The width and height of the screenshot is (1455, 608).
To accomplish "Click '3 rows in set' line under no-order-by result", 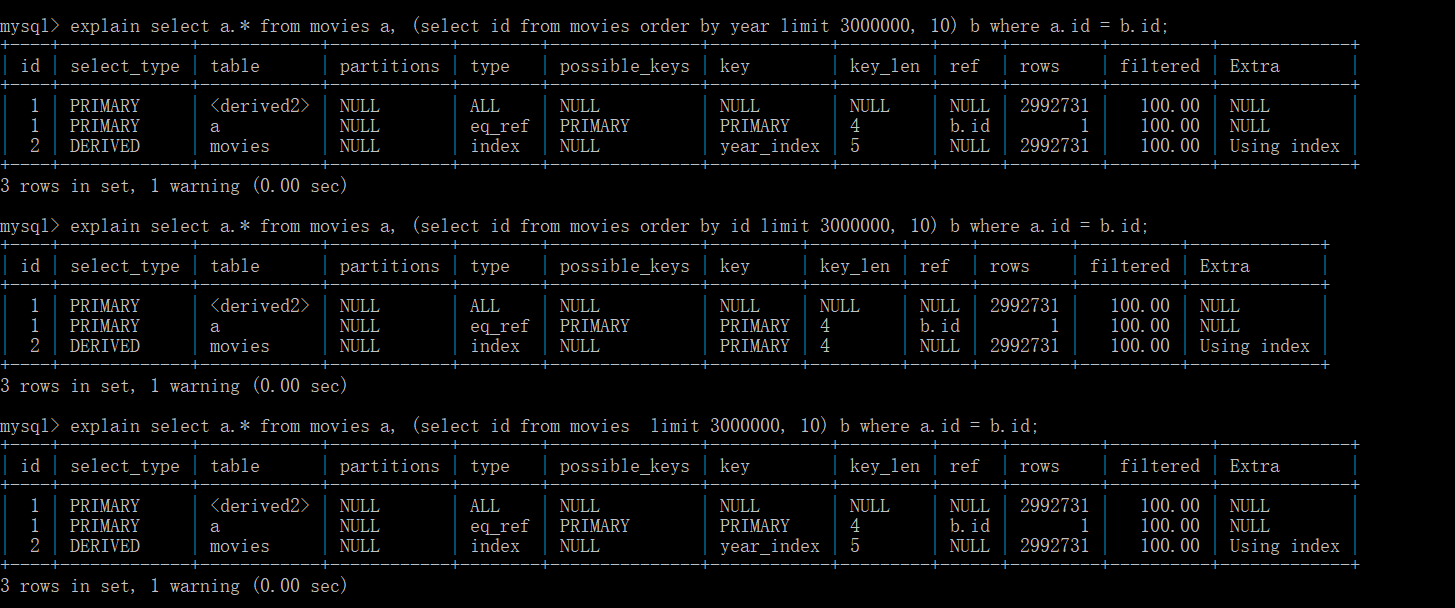I will click(174, 586).
